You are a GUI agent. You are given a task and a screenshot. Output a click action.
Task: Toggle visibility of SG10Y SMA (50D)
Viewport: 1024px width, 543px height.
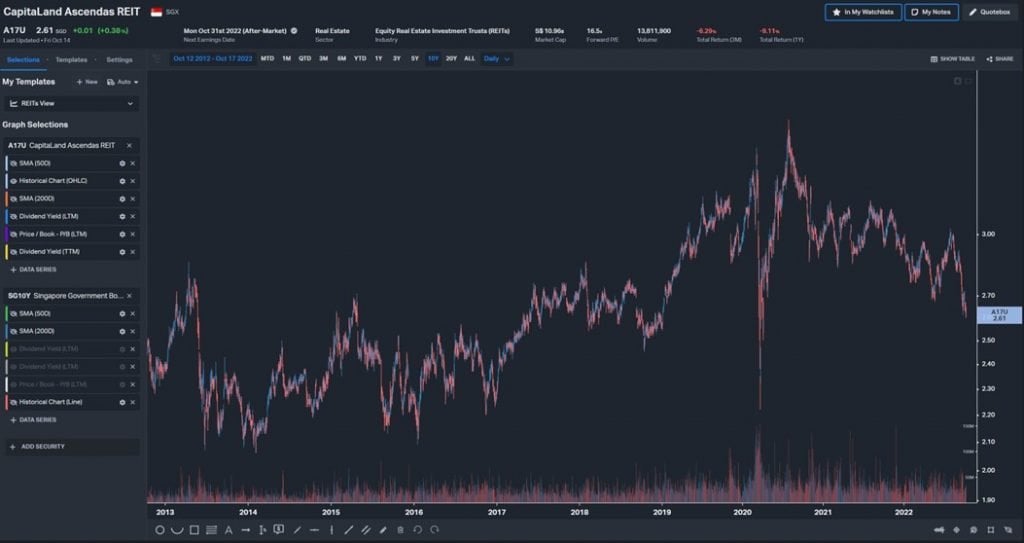14,314
